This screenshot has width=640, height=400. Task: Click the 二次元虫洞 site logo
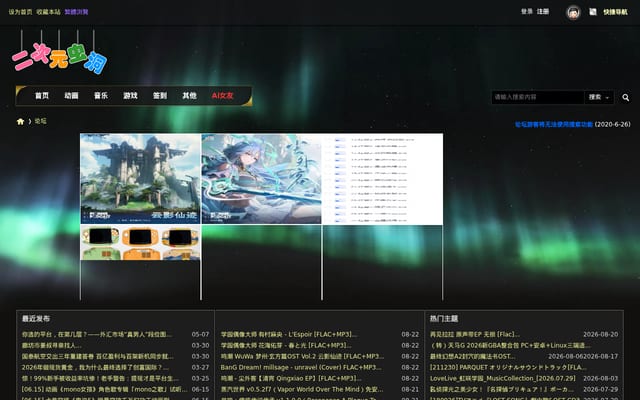click(60, 53)
